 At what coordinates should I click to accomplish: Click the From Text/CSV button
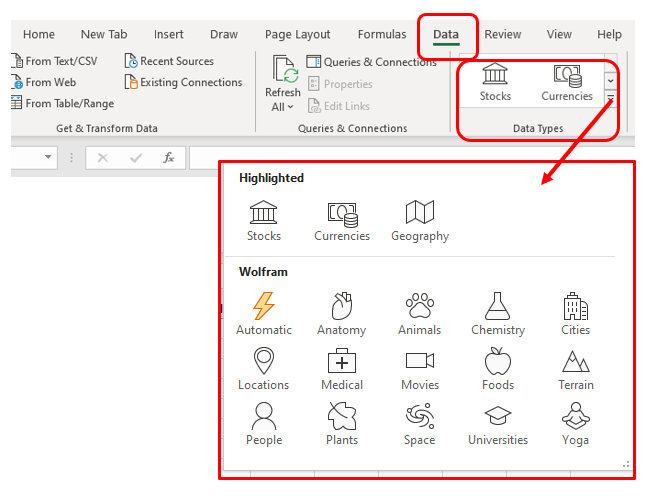point(56,61)
